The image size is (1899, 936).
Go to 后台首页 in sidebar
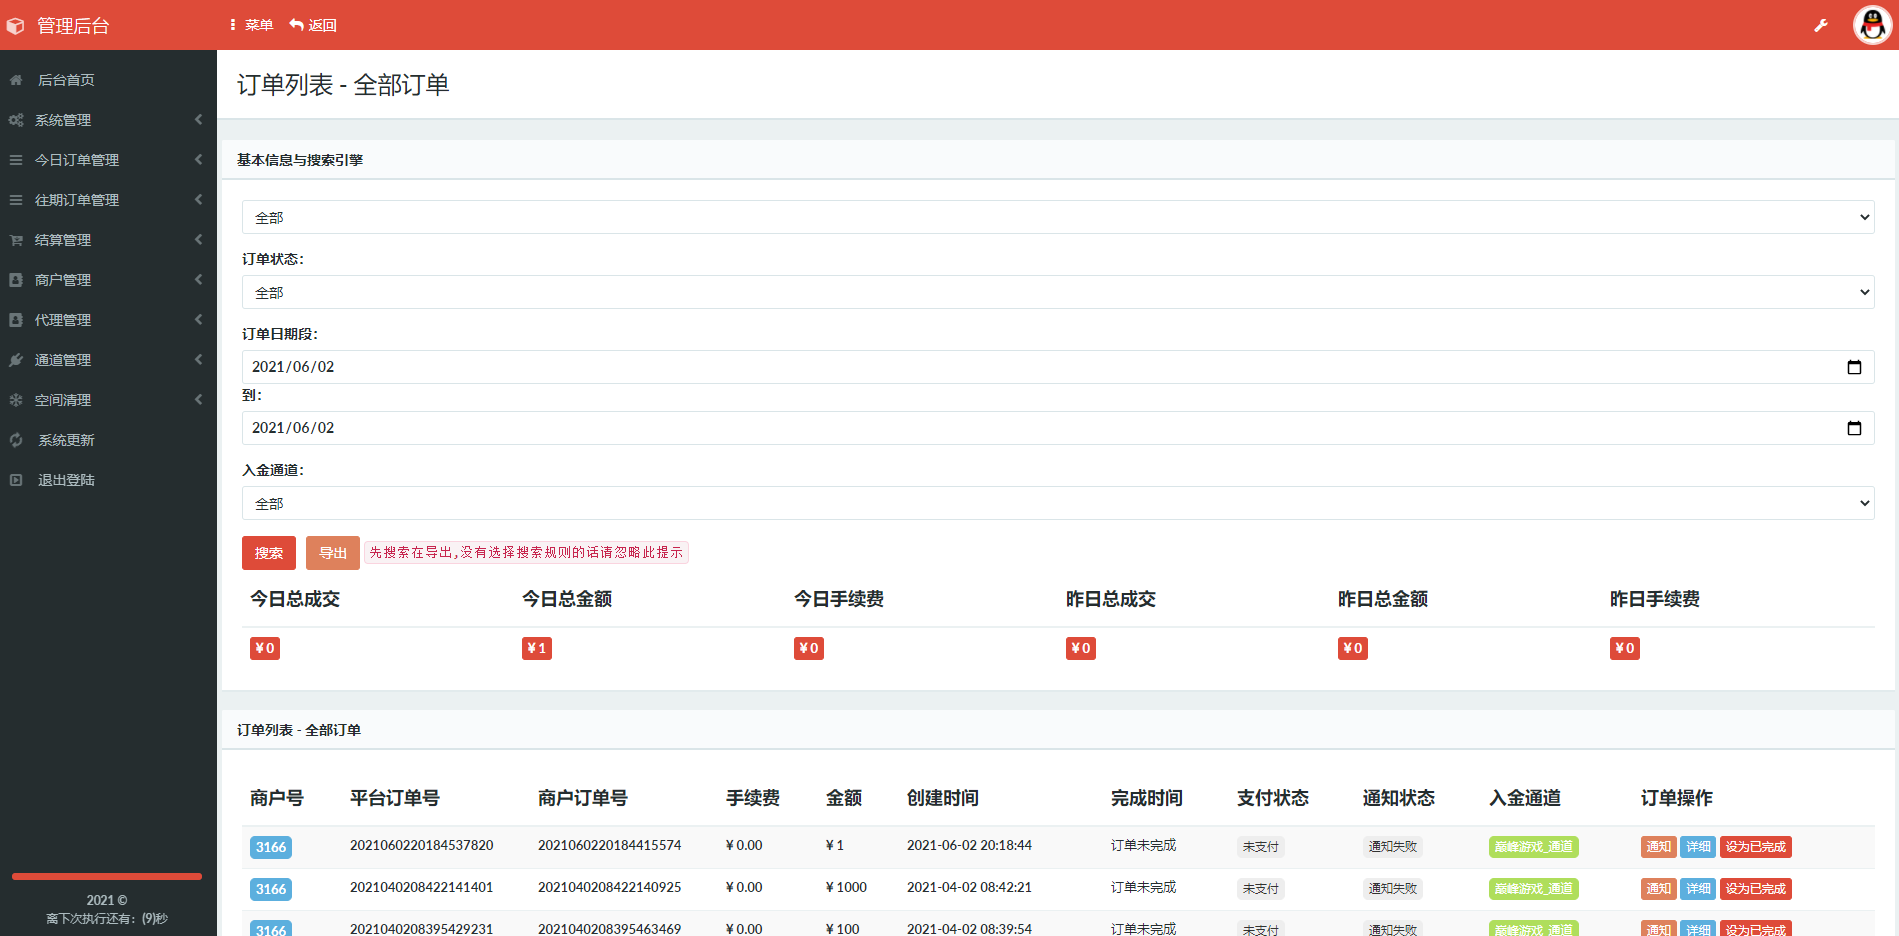[66, 80]
